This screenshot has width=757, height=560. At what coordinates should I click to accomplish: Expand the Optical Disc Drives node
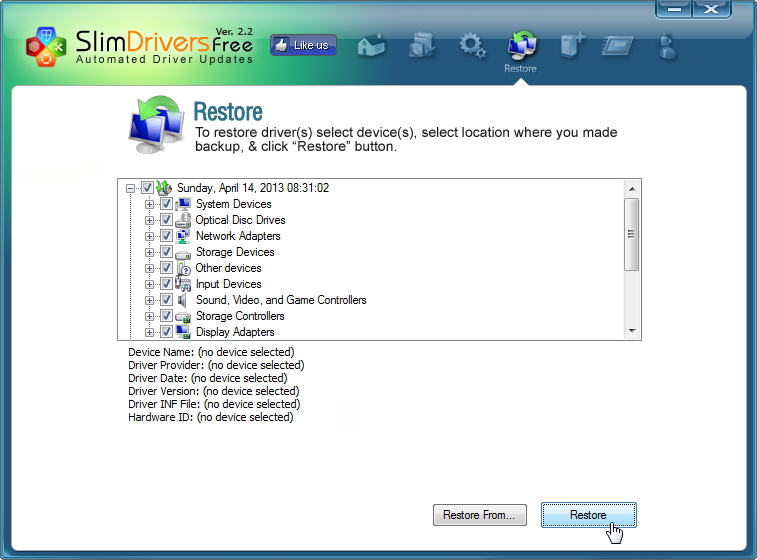click(x=149, y=220)
